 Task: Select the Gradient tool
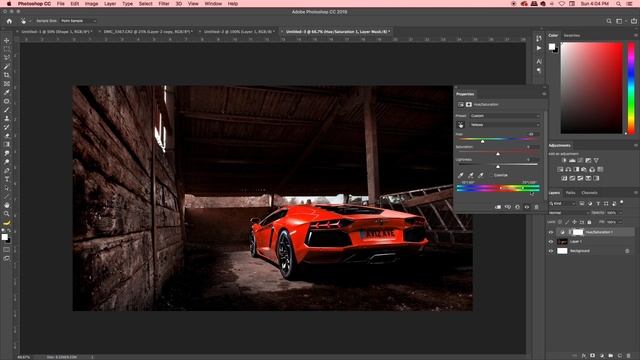point(7,144)
